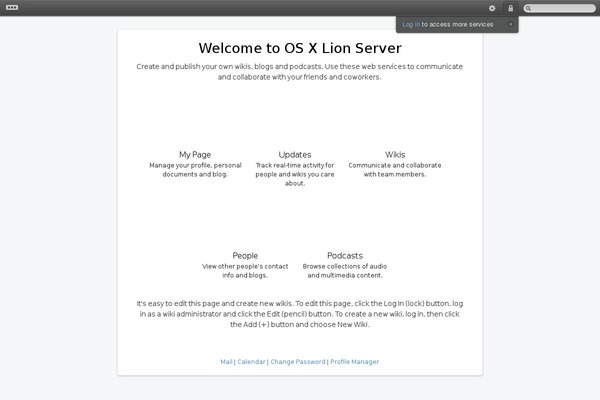This screenshot has height=400, width=600.
Task: Click the magnifier icon in search field
Action: [x=528, y=8]
